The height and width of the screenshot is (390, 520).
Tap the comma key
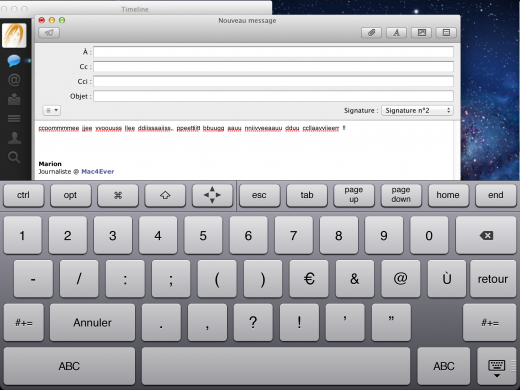click(207, 322)
